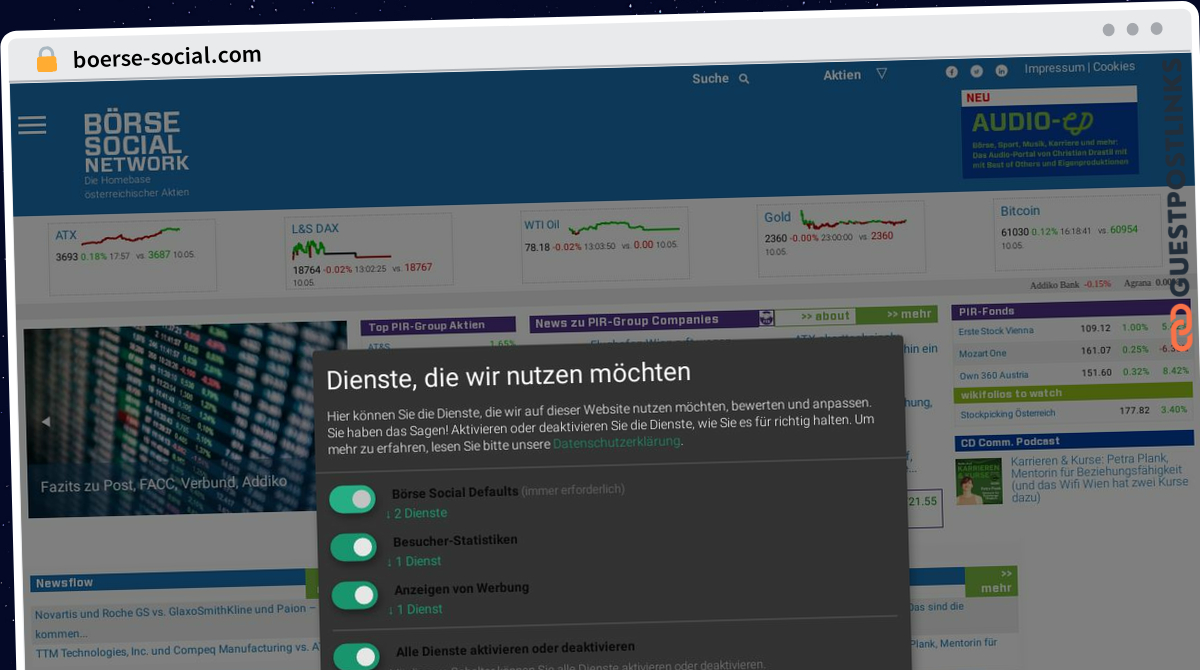Open the Suche menu item

click(x=710, y=78)
